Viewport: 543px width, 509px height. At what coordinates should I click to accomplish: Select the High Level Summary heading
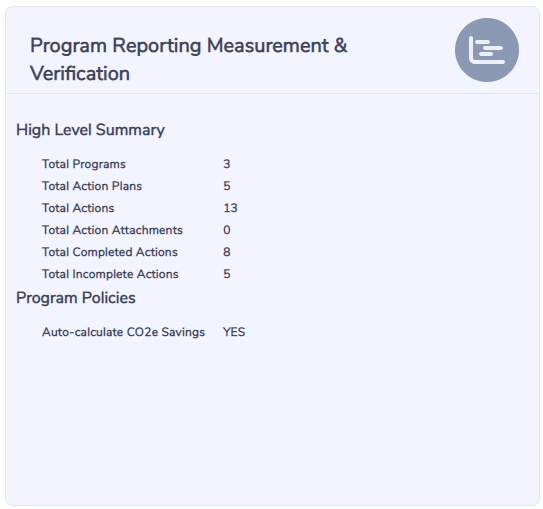pos(90,130)
